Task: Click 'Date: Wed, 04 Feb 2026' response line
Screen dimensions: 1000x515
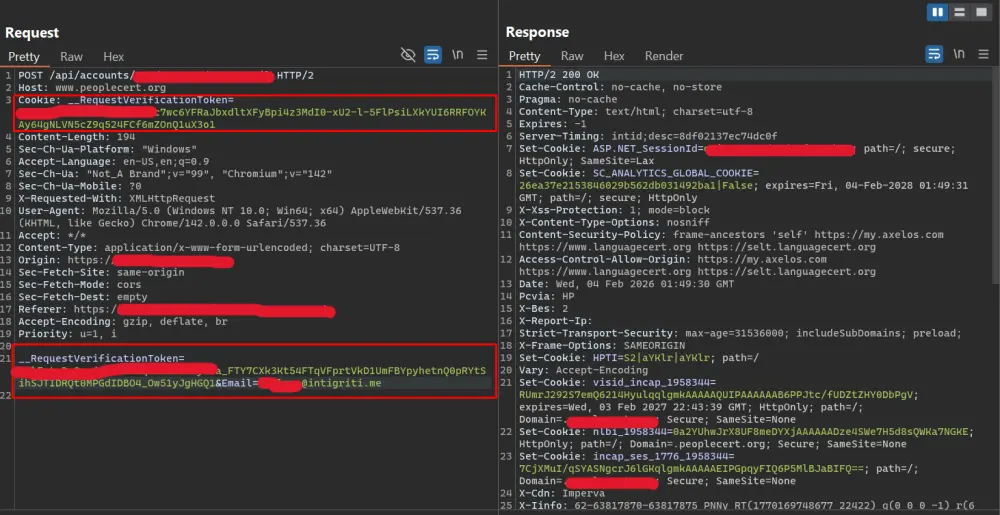Action: pyautogui.click(x=626, y=284)
